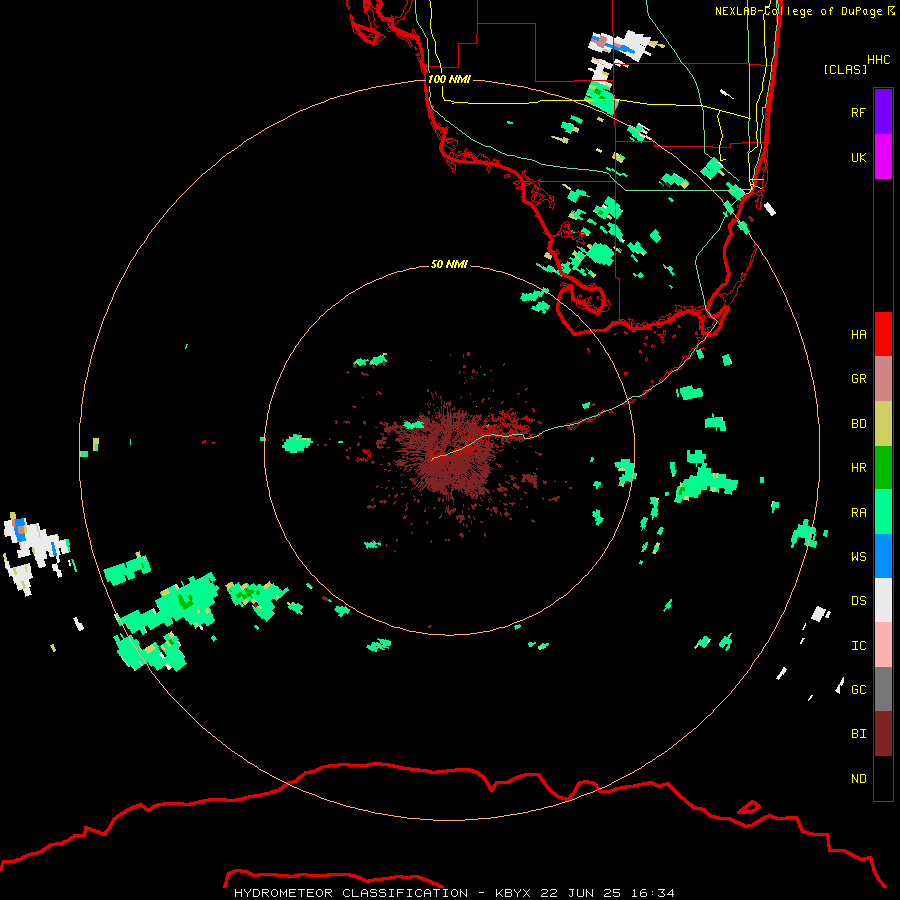Click the '100 NMI' range ring label
This screenshot has height=900, width=900.
[x=449, y=79]
